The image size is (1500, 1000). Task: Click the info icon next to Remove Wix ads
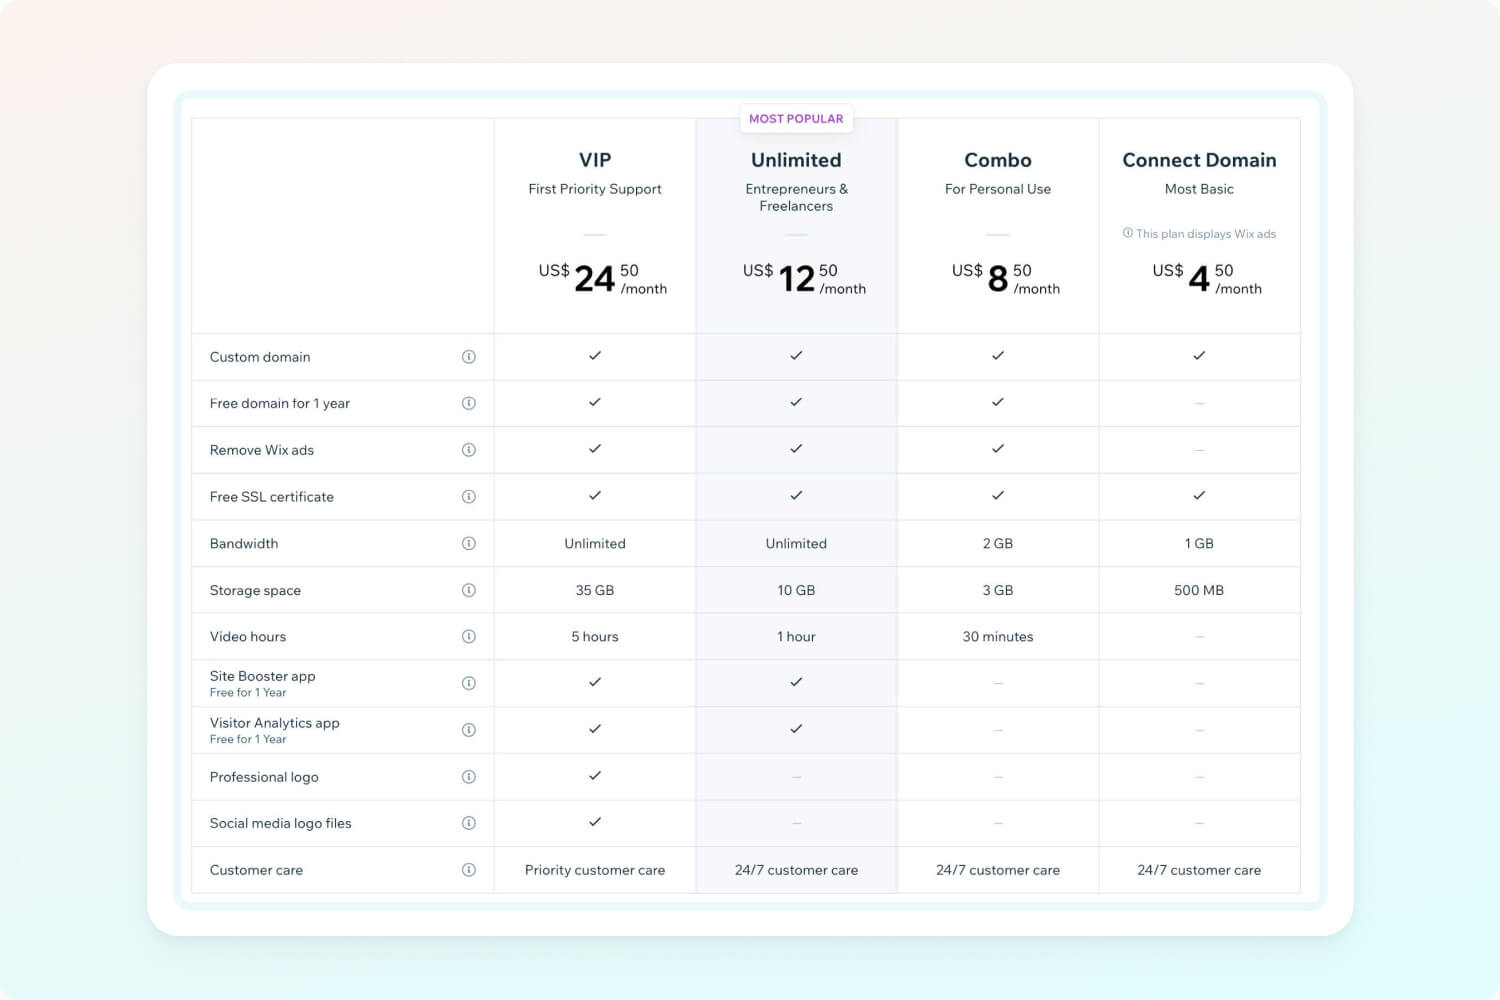[x=468, y=450]
